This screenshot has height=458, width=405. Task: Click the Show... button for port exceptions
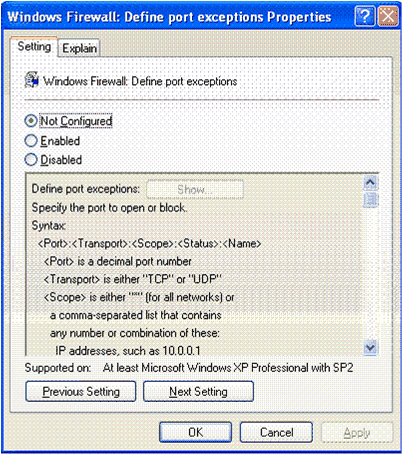click(195, 189)
